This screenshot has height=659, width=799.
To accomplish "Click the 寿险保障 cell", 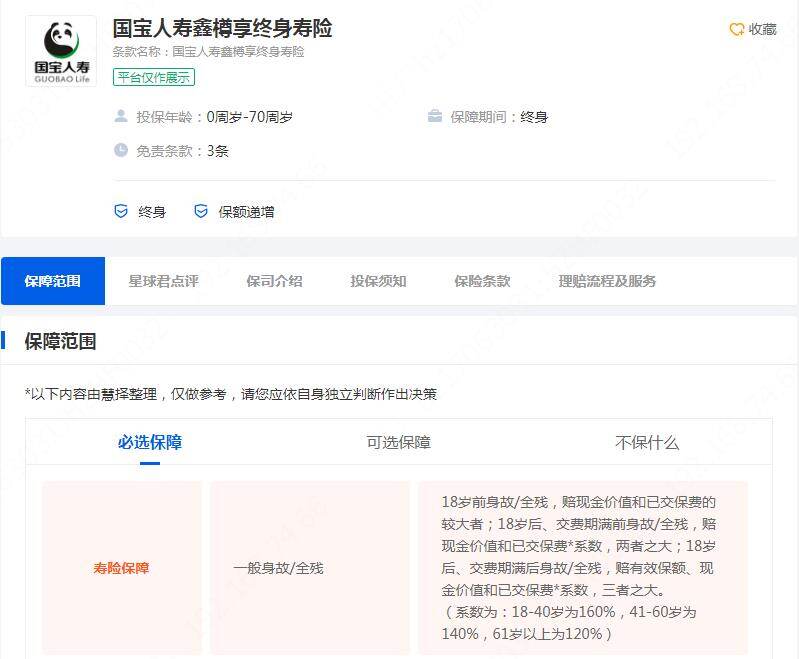I will [x=121, y=568].
